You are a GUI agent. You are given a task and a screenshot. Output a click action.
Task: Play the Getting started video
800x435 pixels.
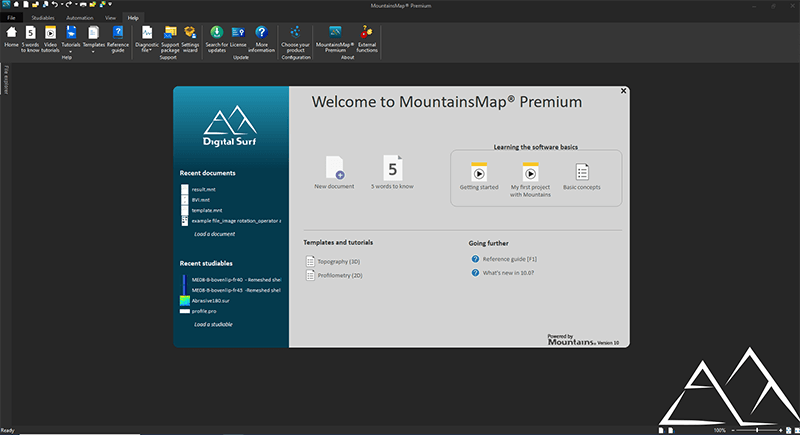tap(479, 176)
